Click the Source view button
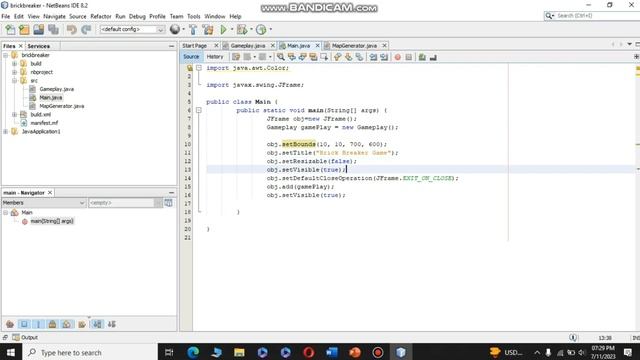The image size is (640, 360). 191,57
